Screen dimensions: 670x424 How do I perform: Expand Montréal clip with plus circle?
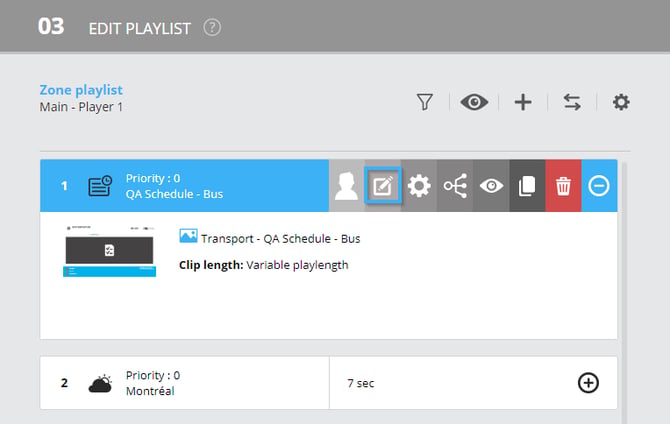588,383
